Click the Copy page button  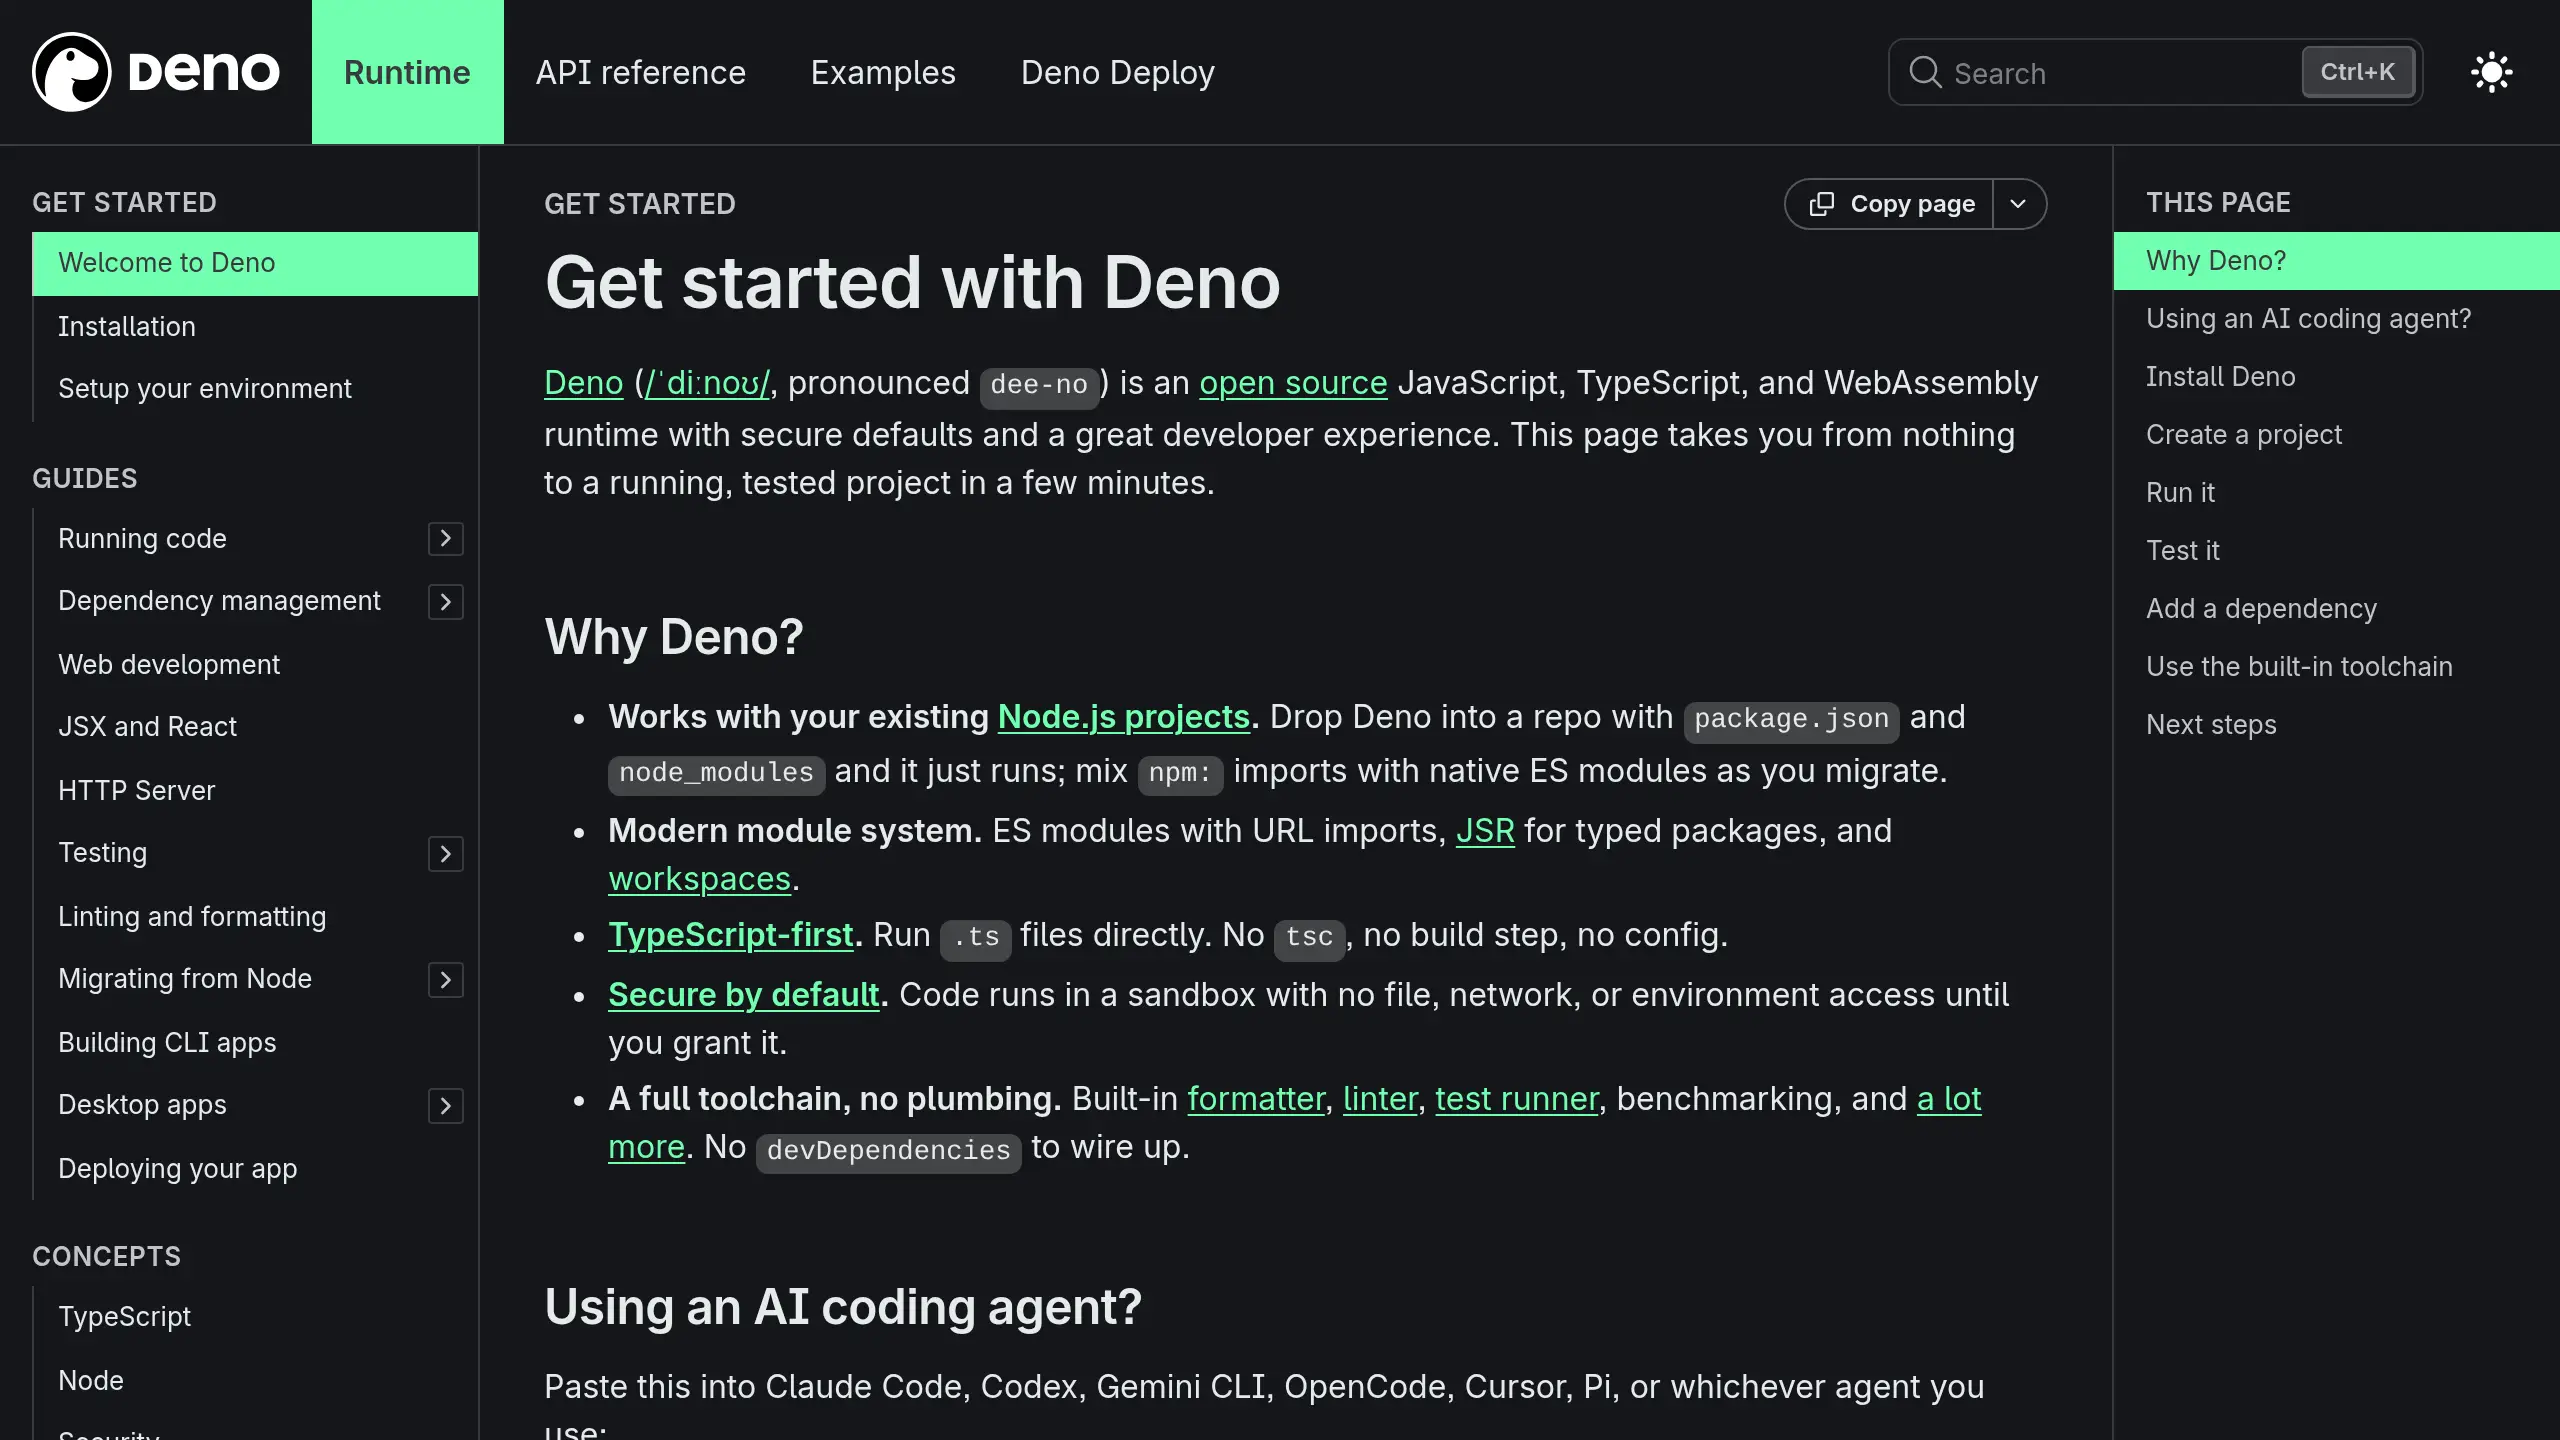point(1890,204)
